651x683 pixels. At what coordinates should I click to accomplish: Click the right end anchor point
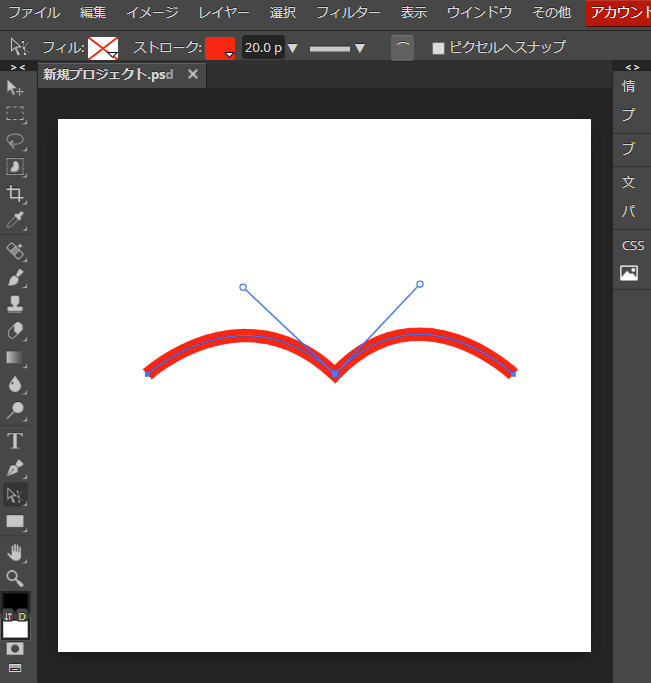point(513,374)
